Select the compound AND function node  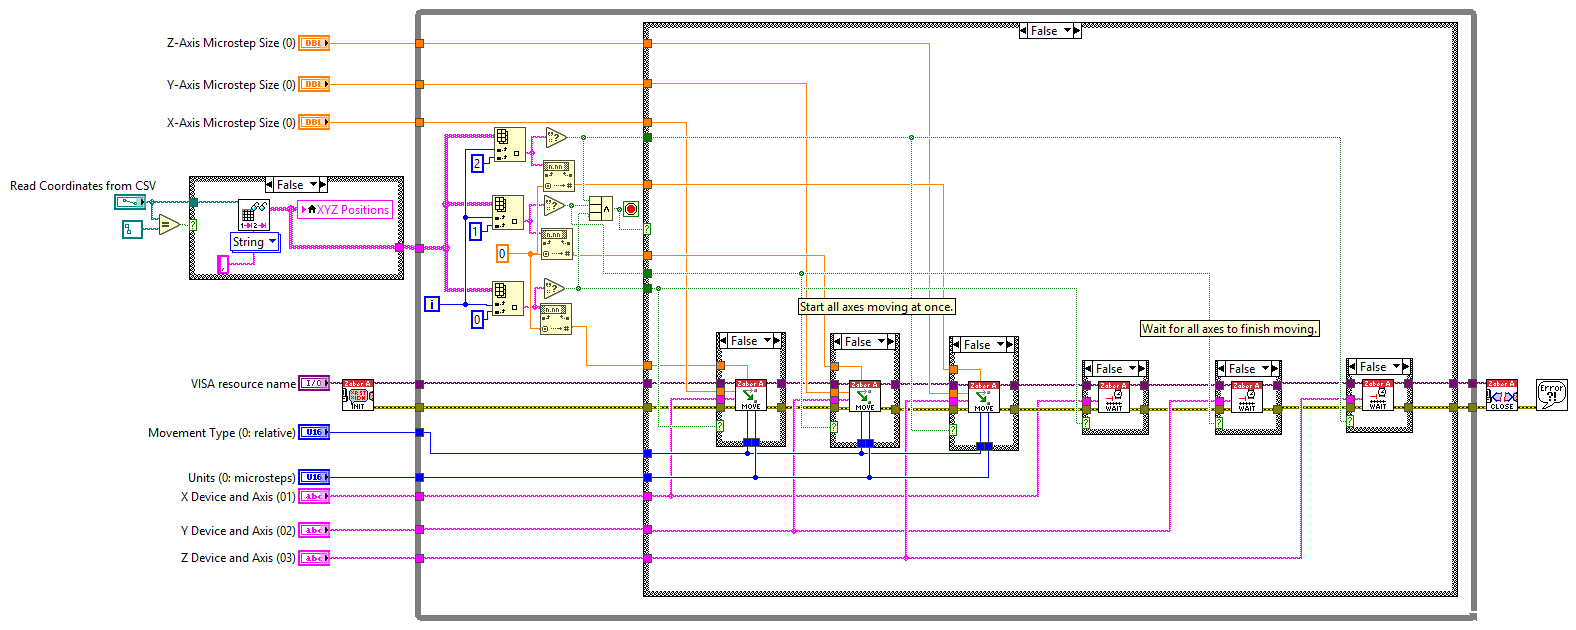tap(600, 209)
